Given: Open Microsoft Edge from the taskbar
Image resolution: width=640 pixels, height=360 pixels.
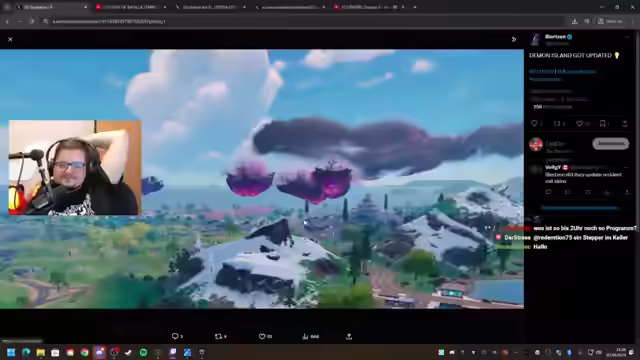Looking at the screenshot, I should click(26, 352).
